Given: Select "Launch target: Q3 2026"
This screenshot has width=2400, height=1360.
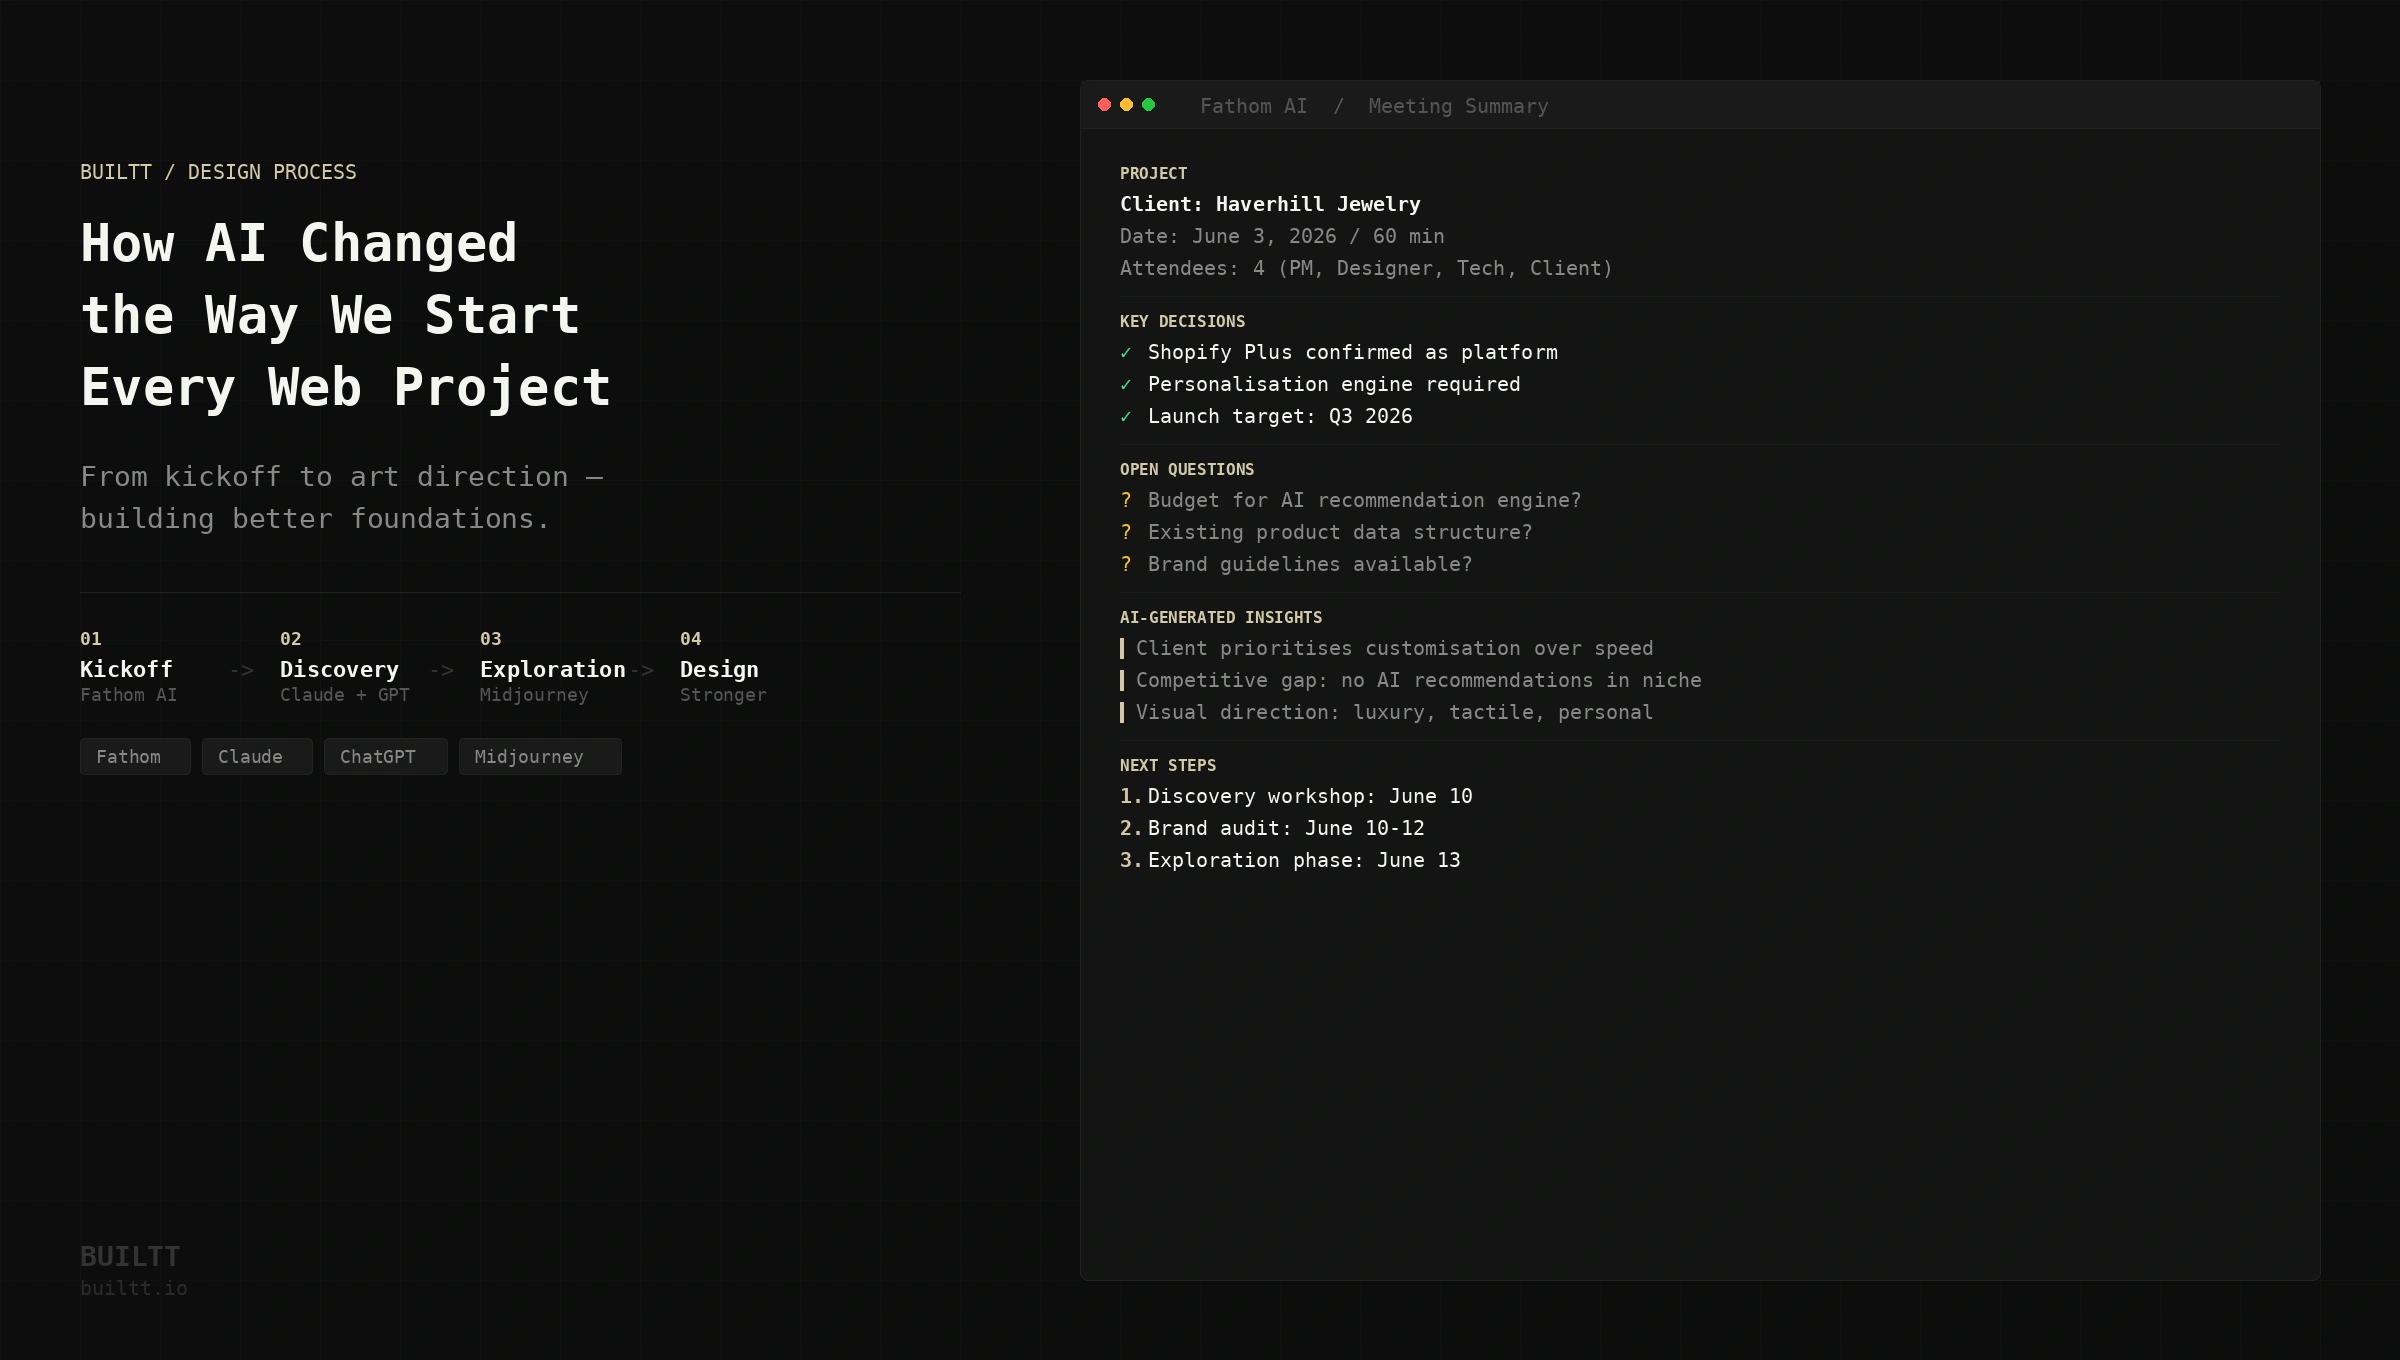Looking at the screenshot, I should [1280, 416].
